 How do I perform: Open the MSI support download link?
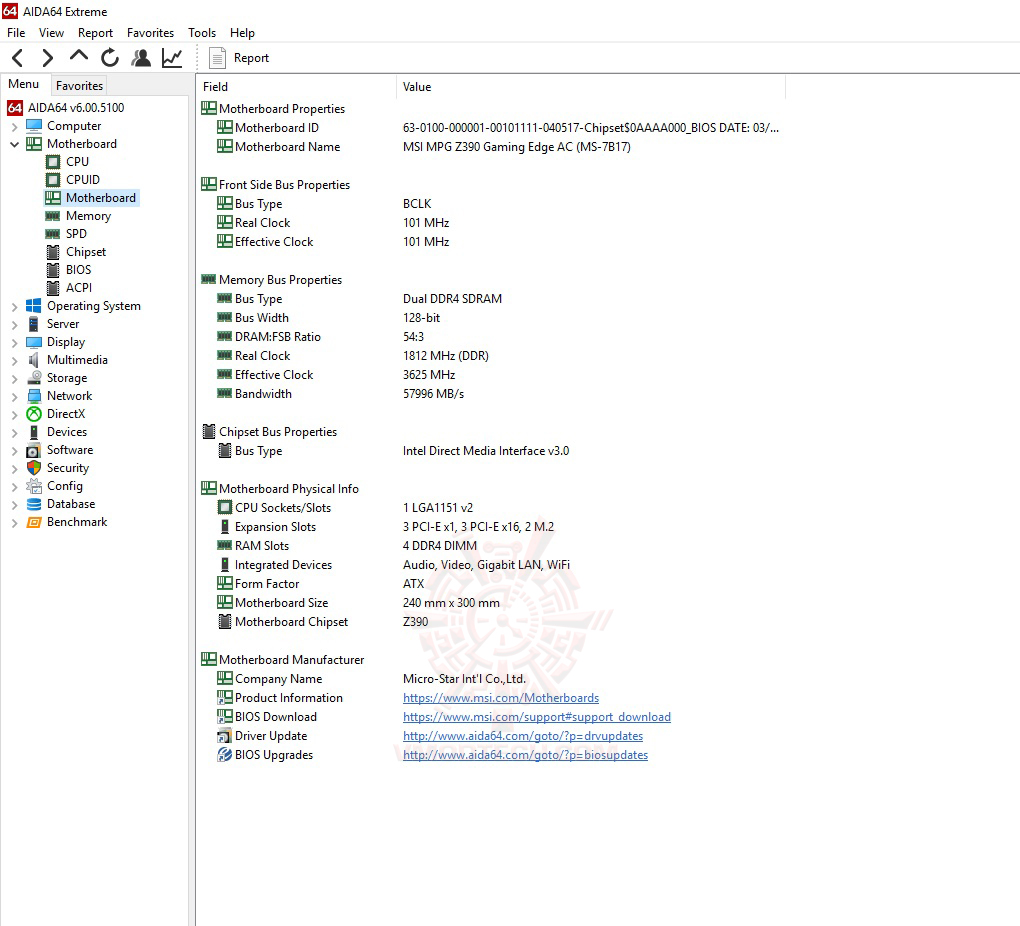[537, 716]
